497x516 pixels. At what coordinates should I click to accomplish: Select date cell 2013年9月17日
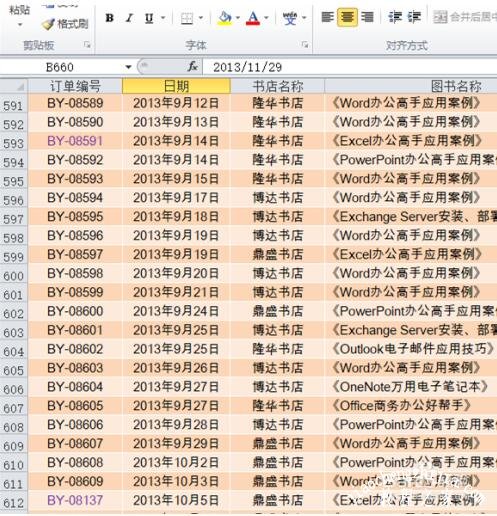coord(176,198)
